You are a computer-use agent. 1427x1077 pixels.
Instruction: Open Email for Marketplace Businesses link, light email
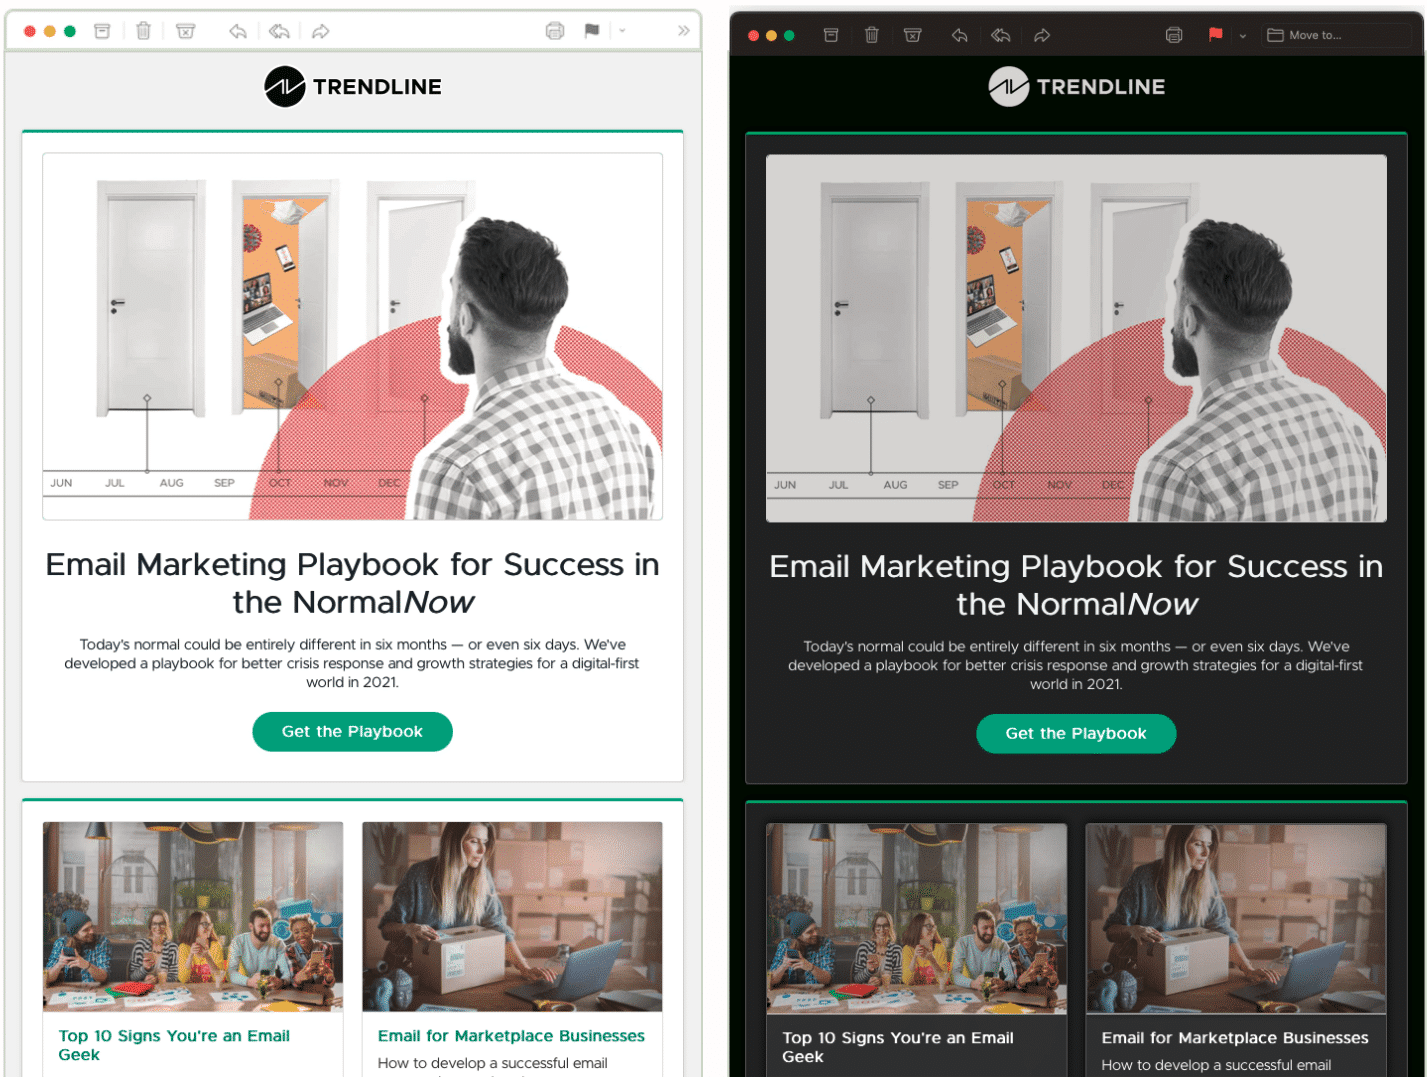[511, 1036]
